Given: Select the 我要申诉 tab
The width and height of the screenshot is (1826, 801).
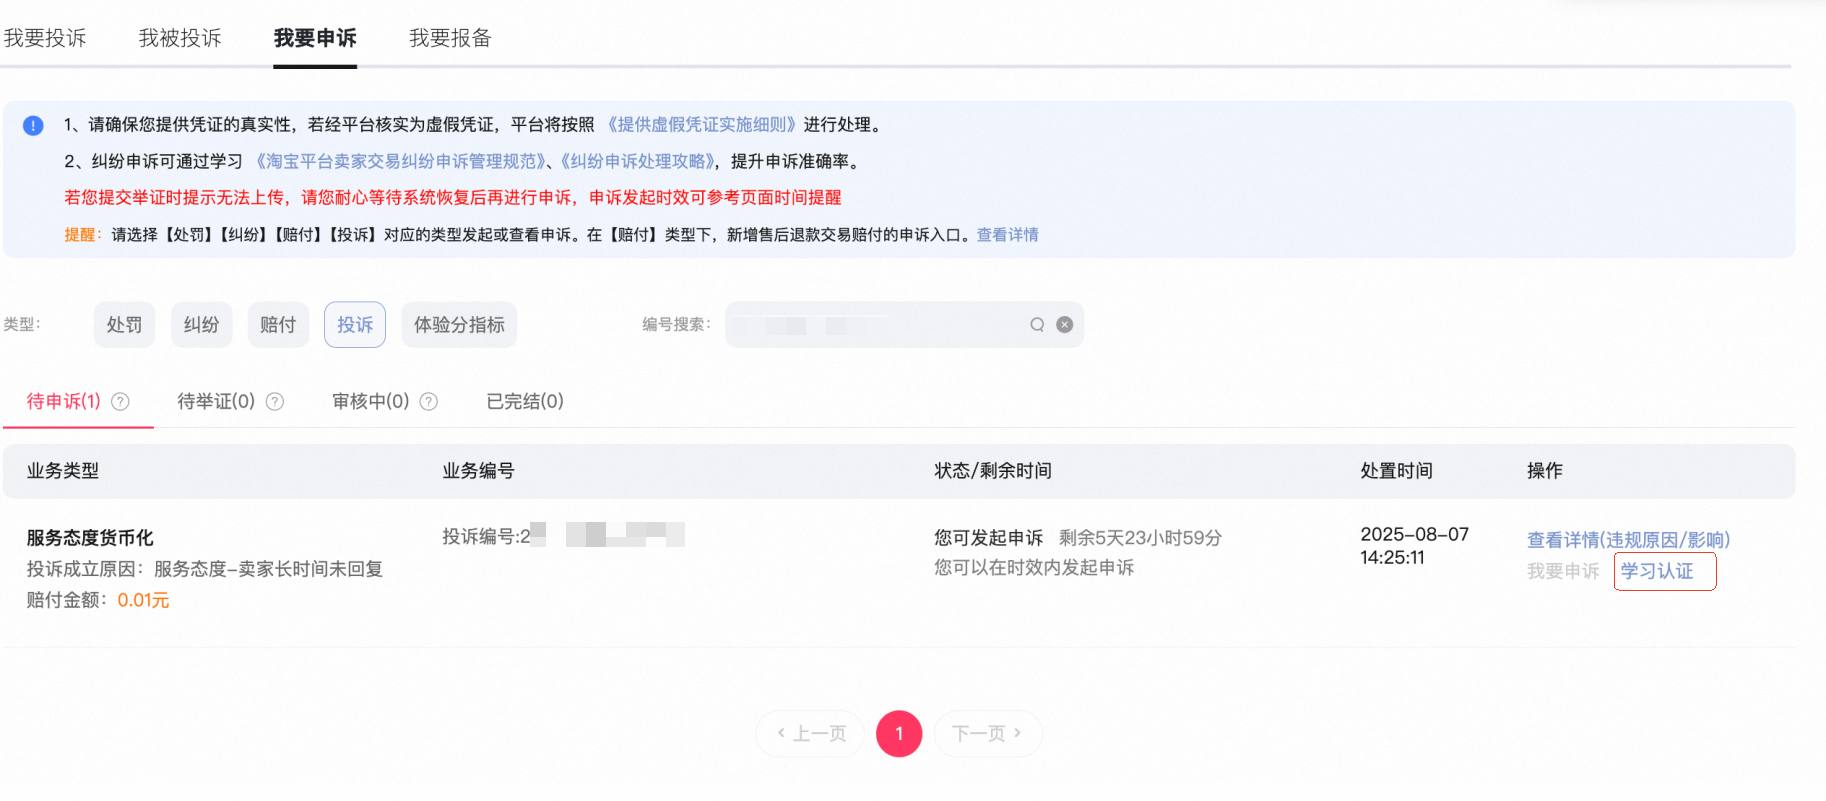Looking at the screenshot, I should (x=315, y=38).
